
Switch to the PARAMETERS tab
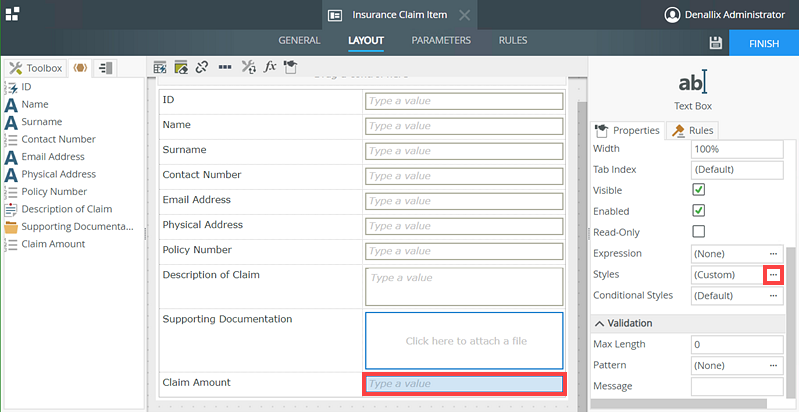point(441,41)
